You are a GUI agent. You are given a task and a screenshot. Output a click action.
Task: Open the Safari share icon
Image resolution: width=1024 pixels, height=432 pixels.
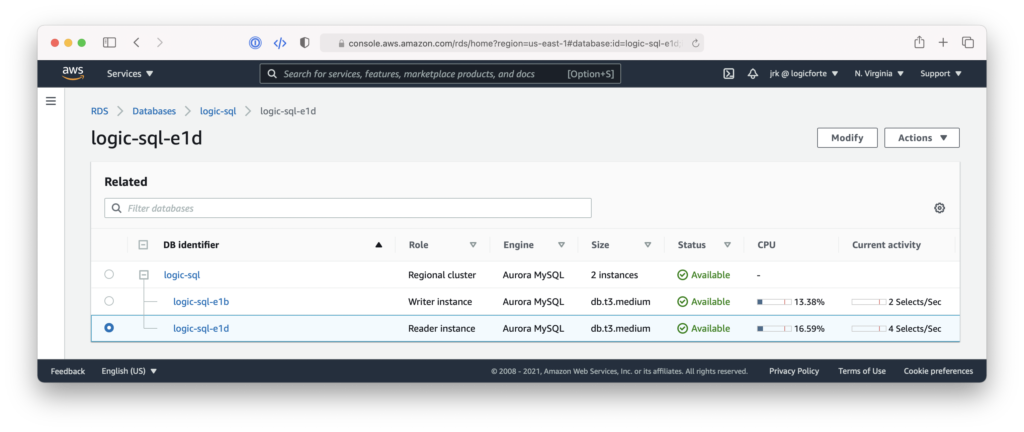click(919, 42)
